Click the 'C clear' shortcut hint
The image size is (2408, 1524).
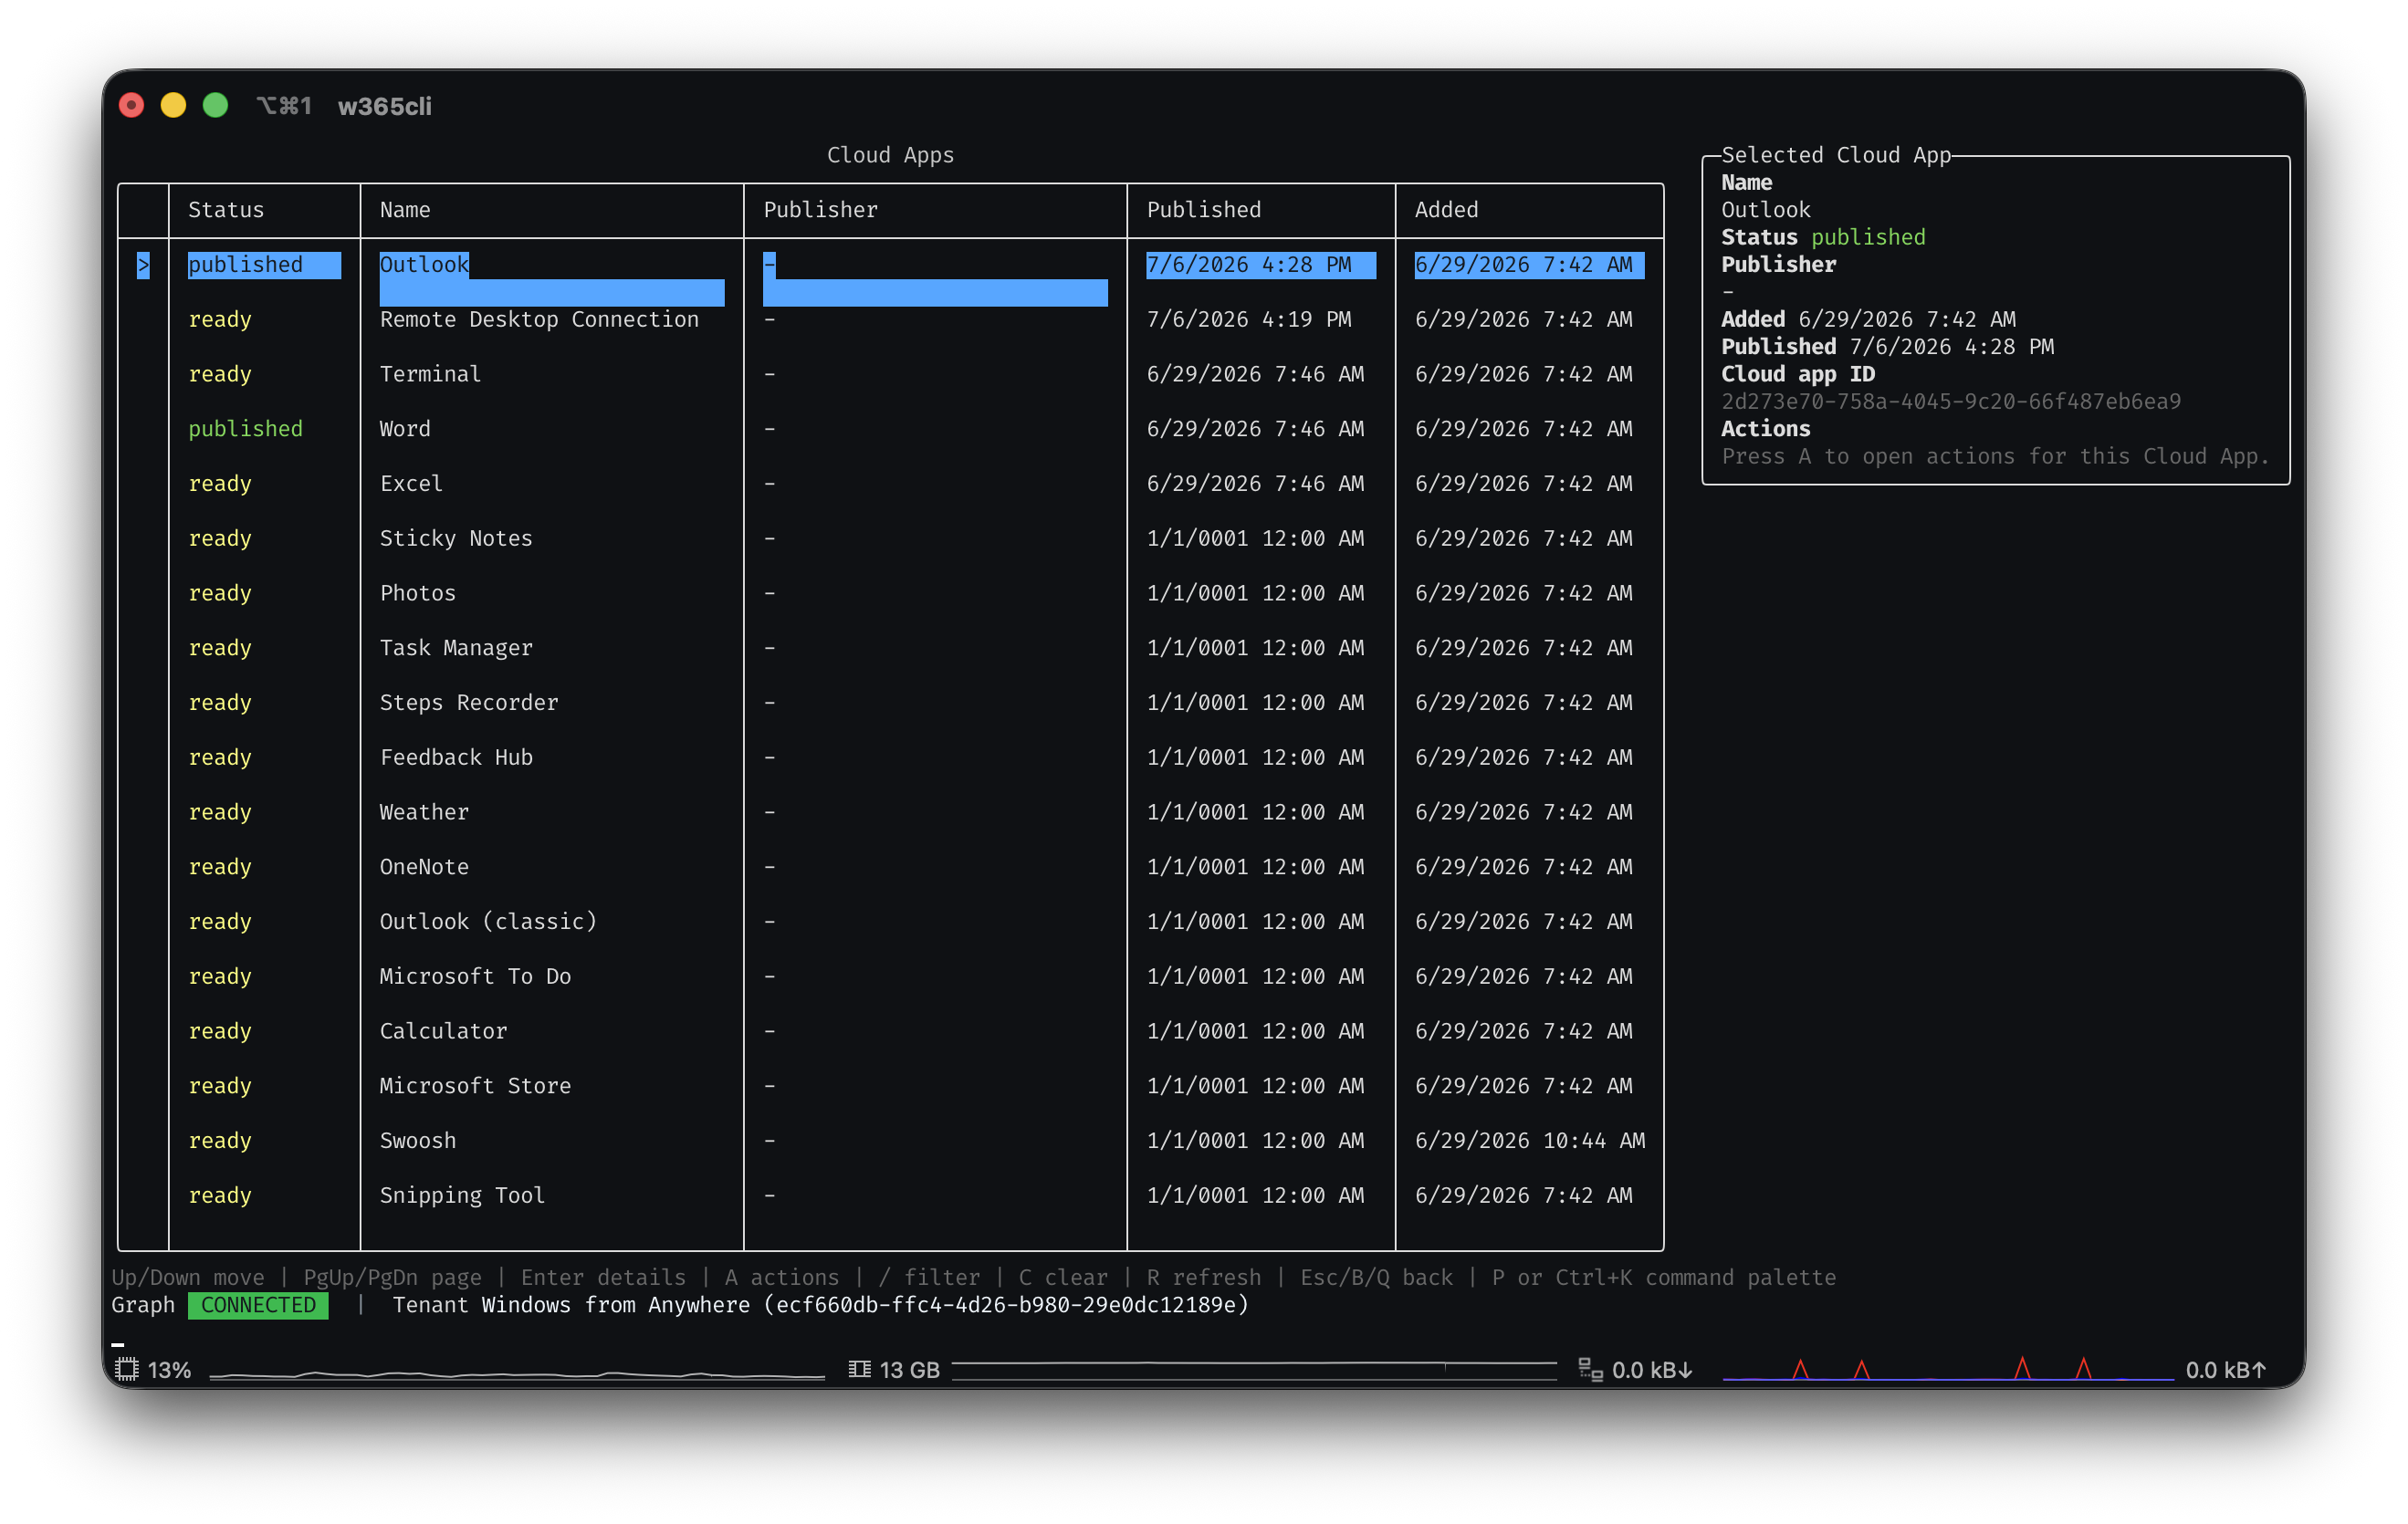point(1063,1278)
